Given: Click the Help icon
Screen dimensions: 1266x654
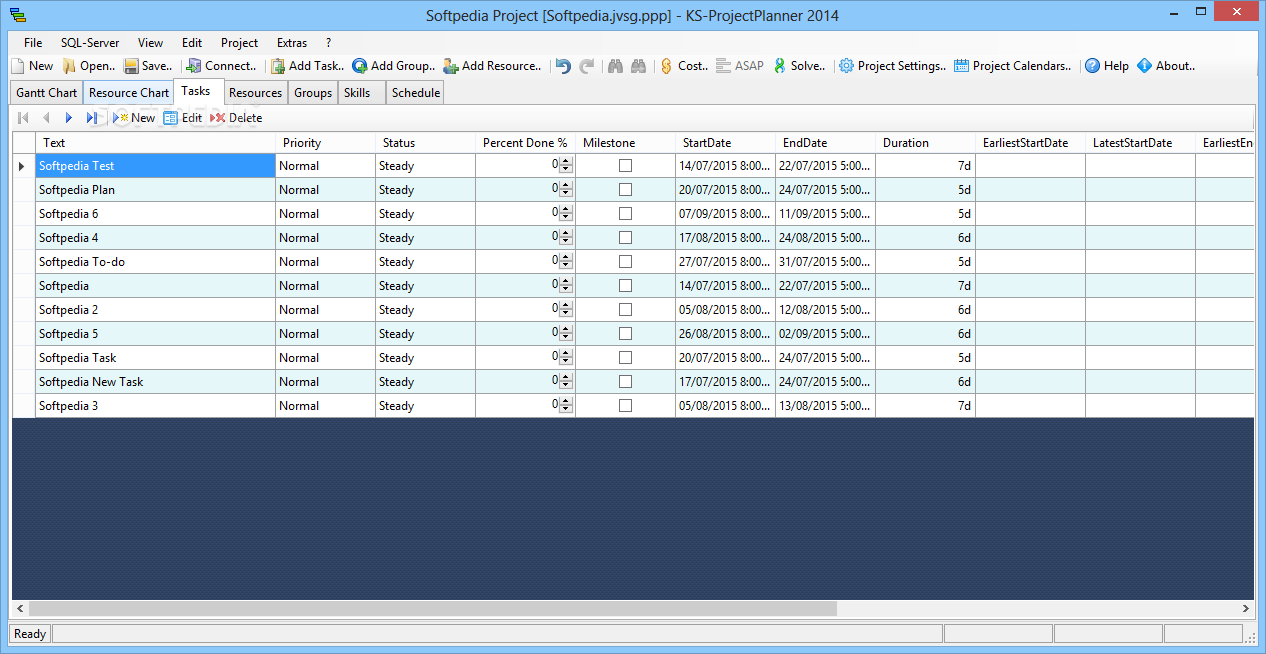Looking at the screenshot, I should tap(1093, 66).
